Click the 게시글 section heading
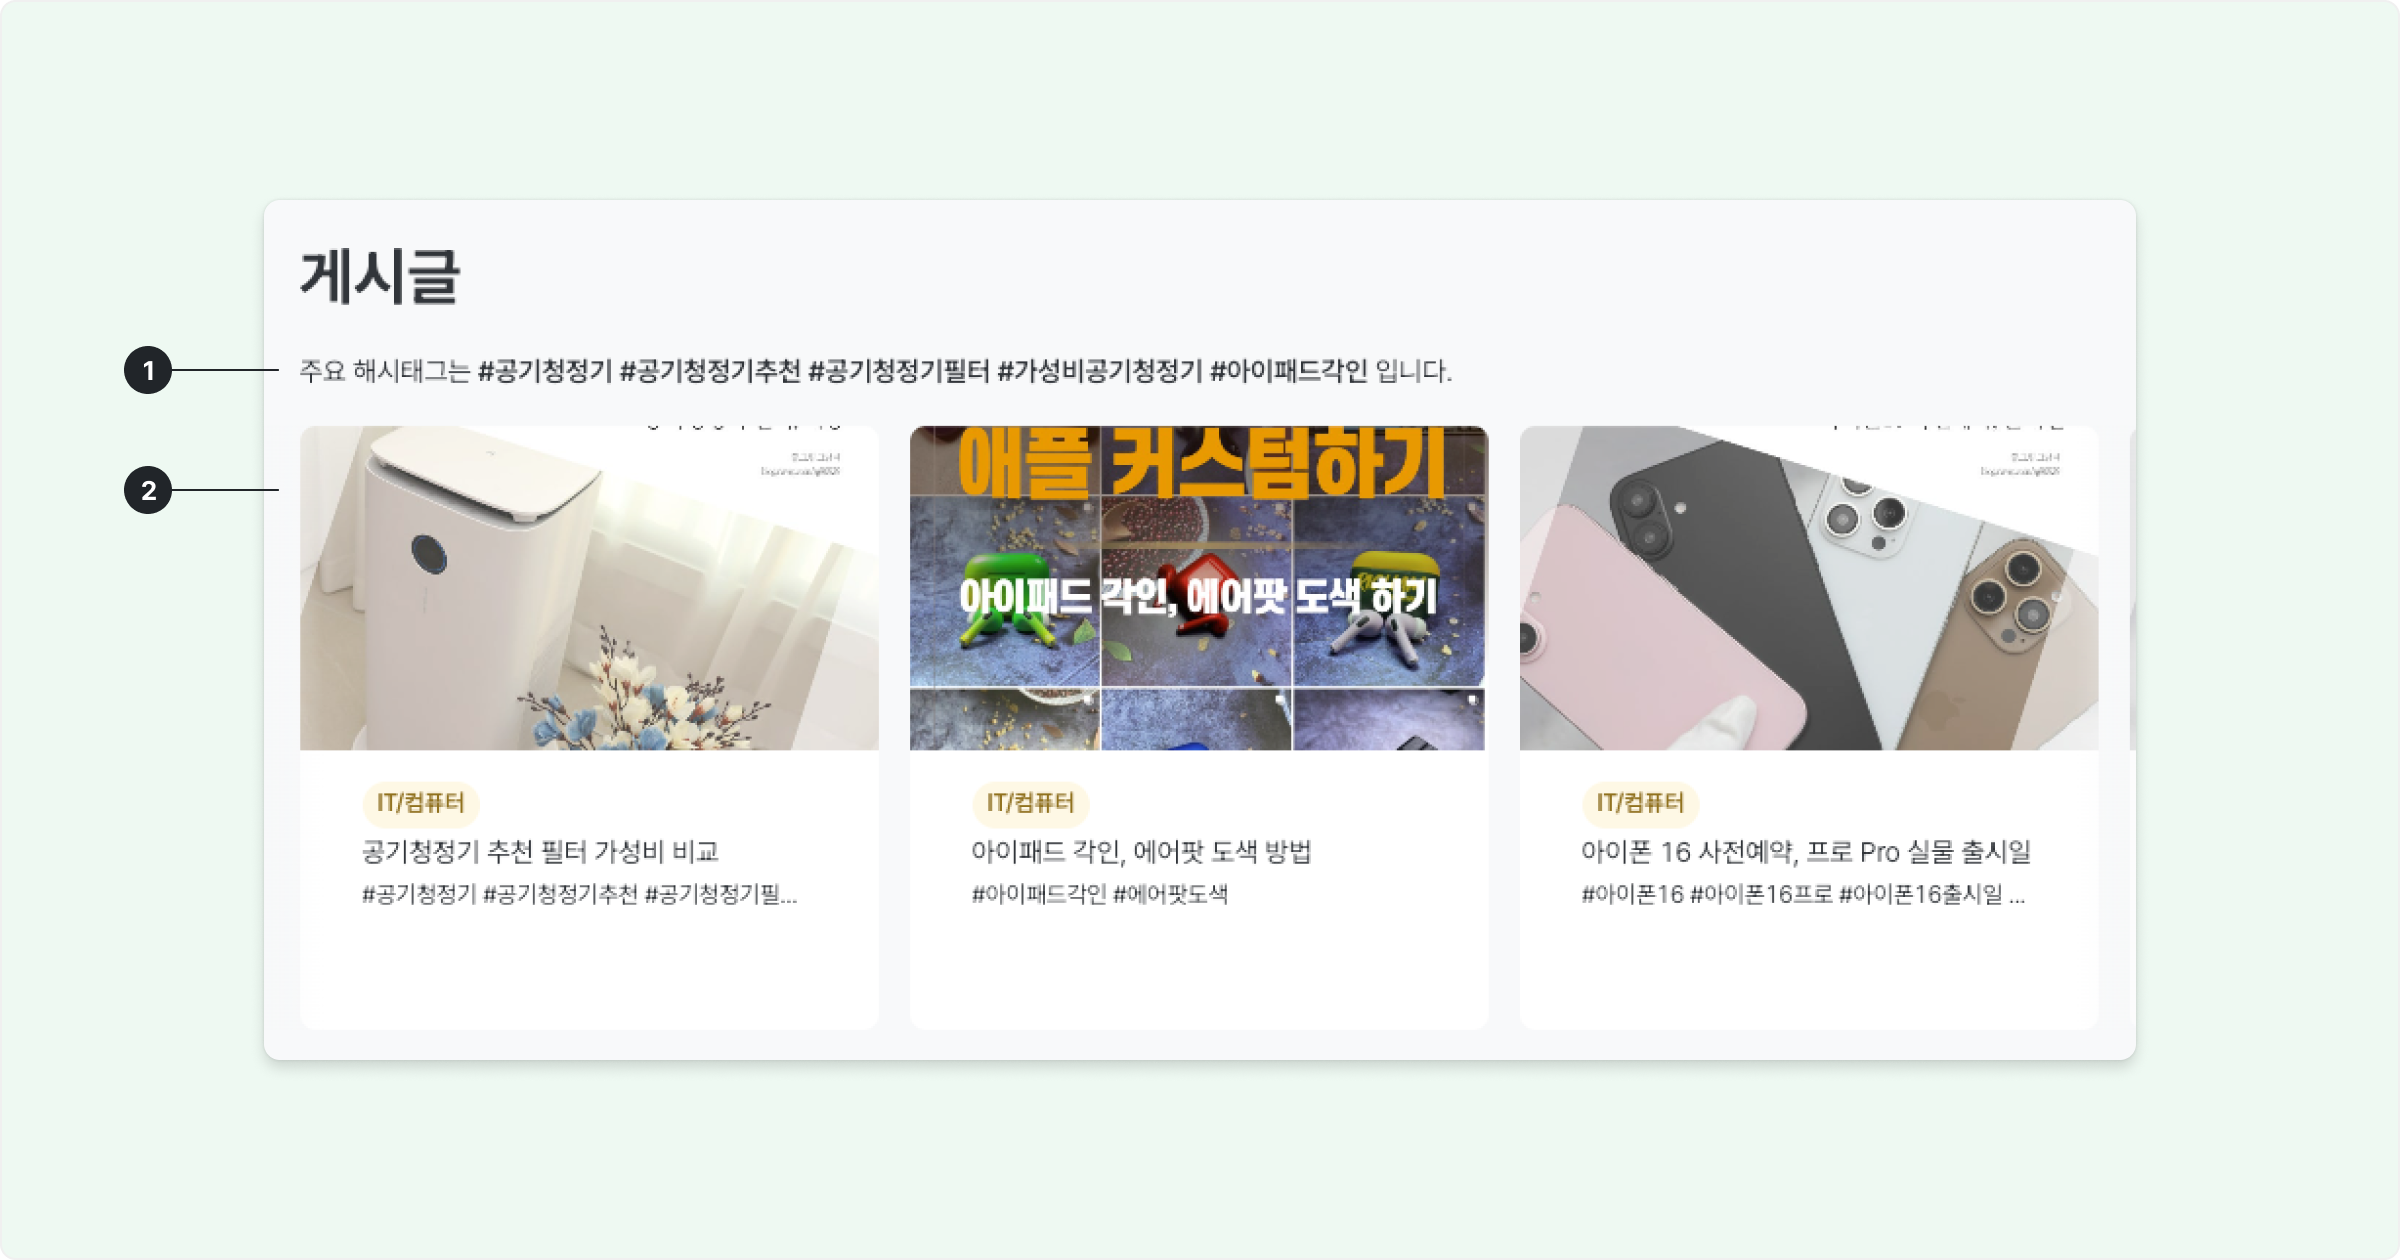This screenshot has height=1260, width=2400. tap(380, 277)
